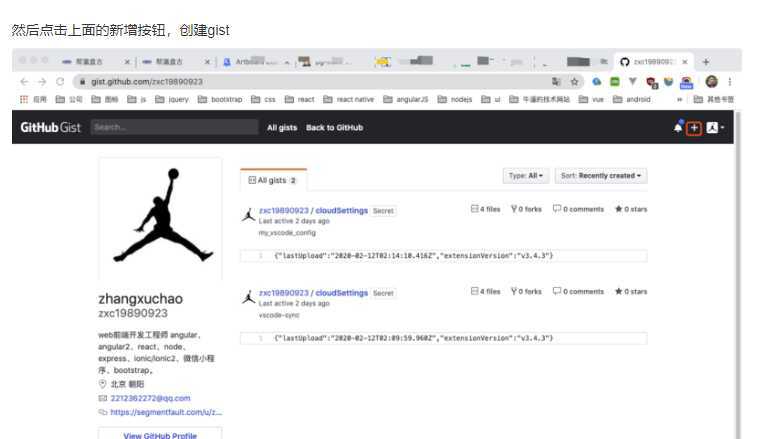Open the android bookmarks folder
This screenshot has height=439, width=771.
pos(632,99)
